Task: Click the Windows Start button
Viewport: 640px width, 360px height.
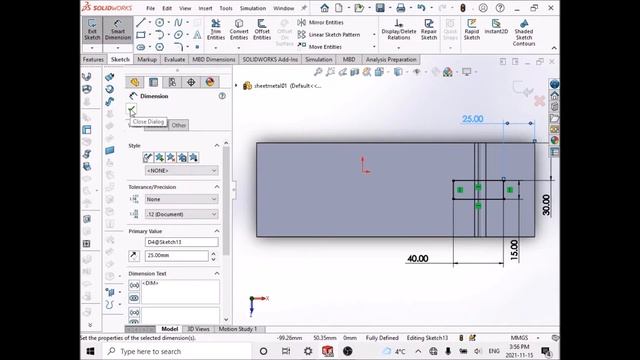Action: tap(91, 351)
